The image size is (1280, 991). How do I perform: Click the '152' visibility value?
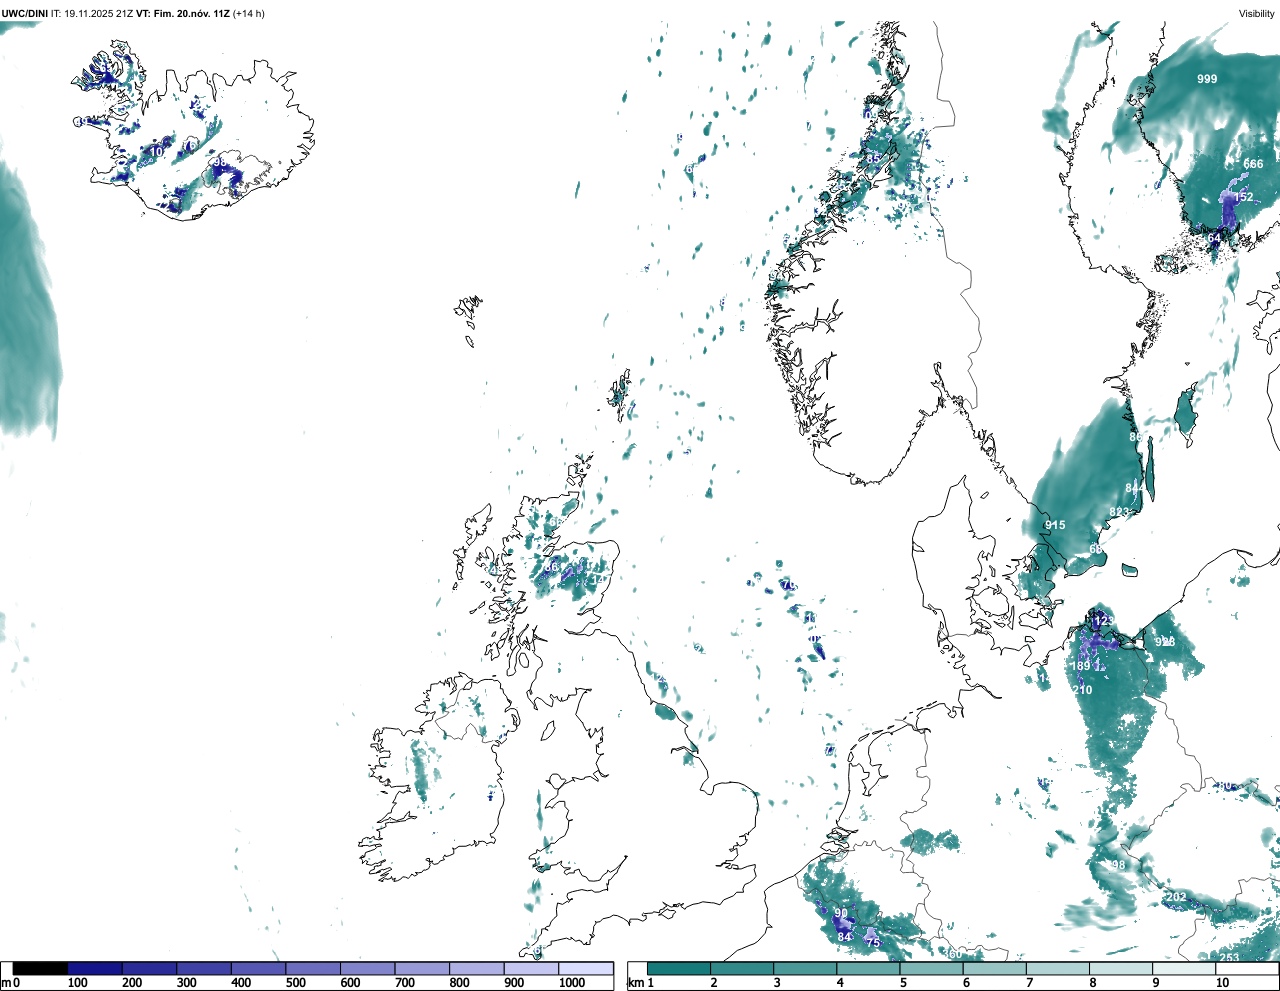coord(1243,198)
